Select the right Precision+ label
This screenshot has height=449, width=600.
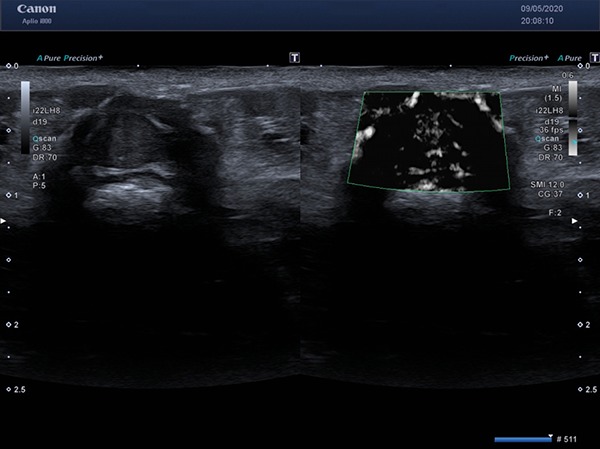pyautogui.click(x=529, y=58)
